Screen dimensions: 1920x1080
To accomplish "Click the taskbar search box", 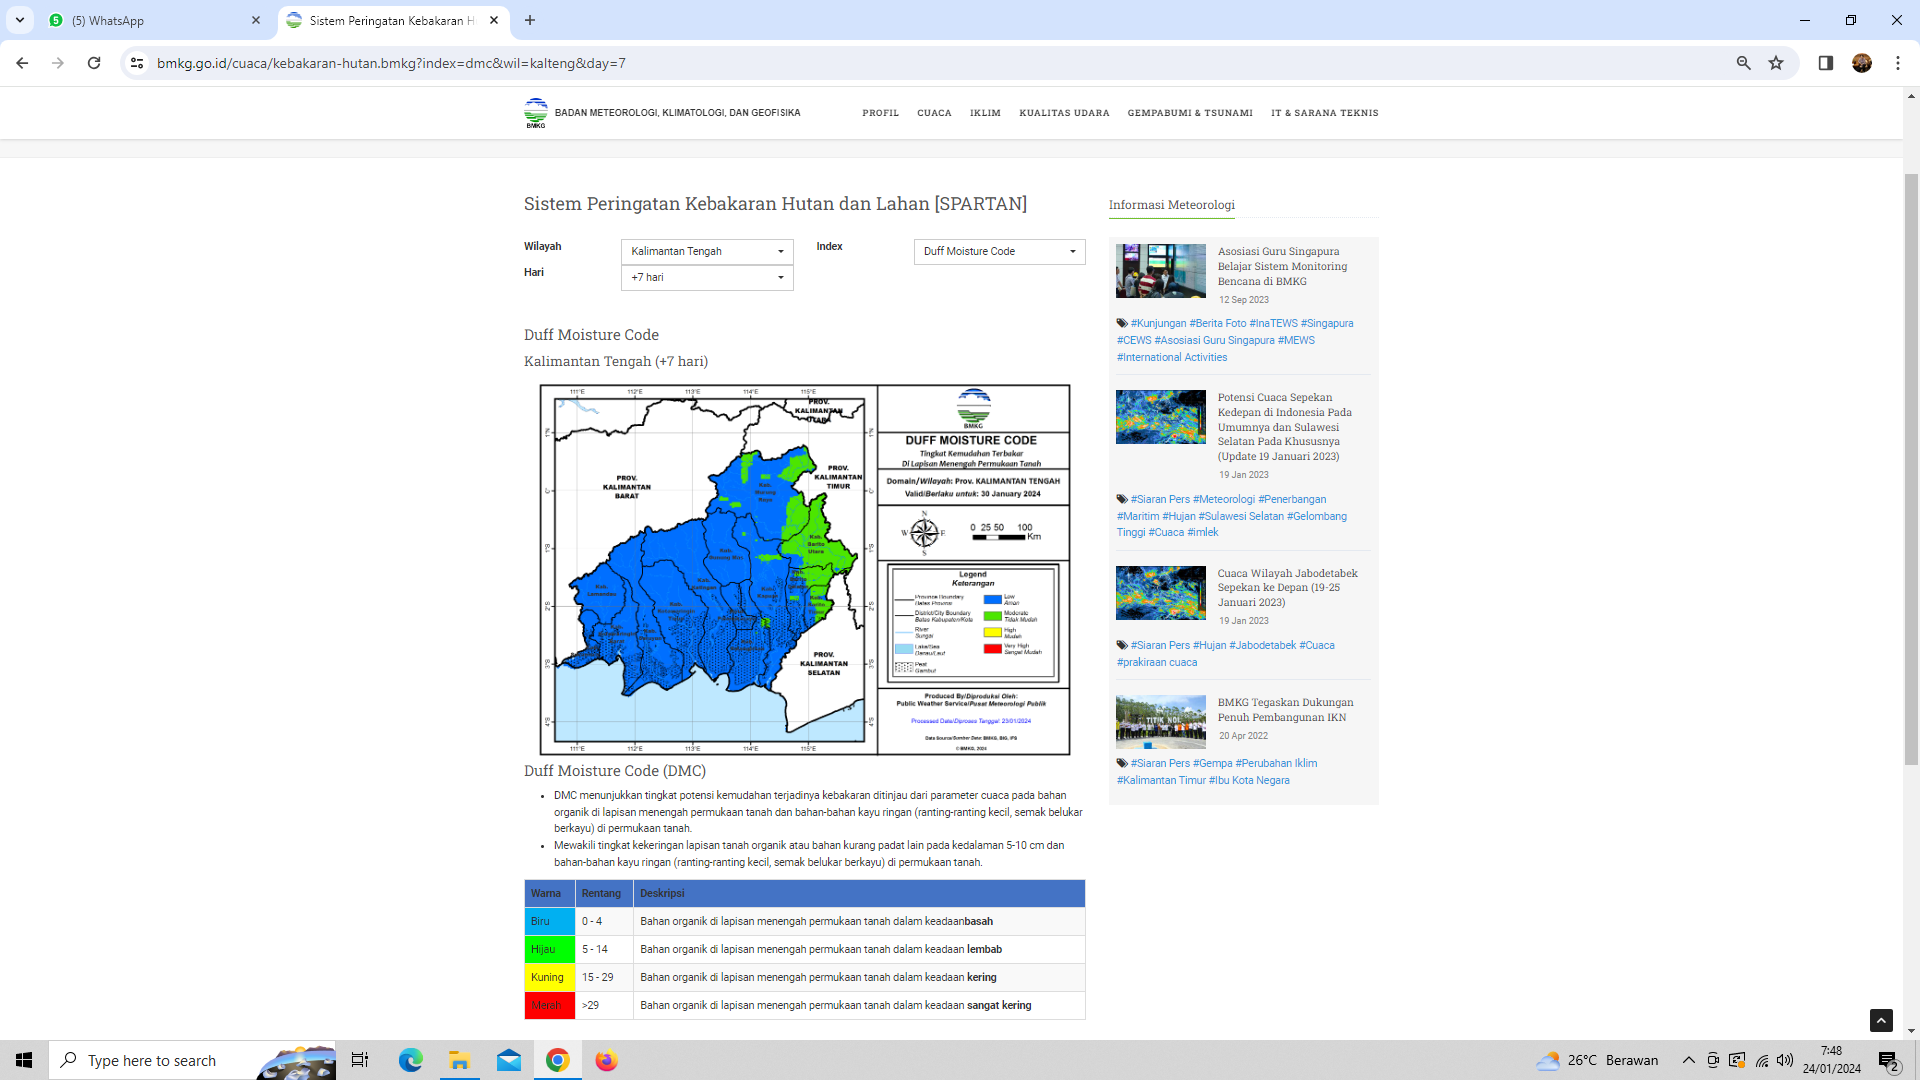I will coord(192,1060).
